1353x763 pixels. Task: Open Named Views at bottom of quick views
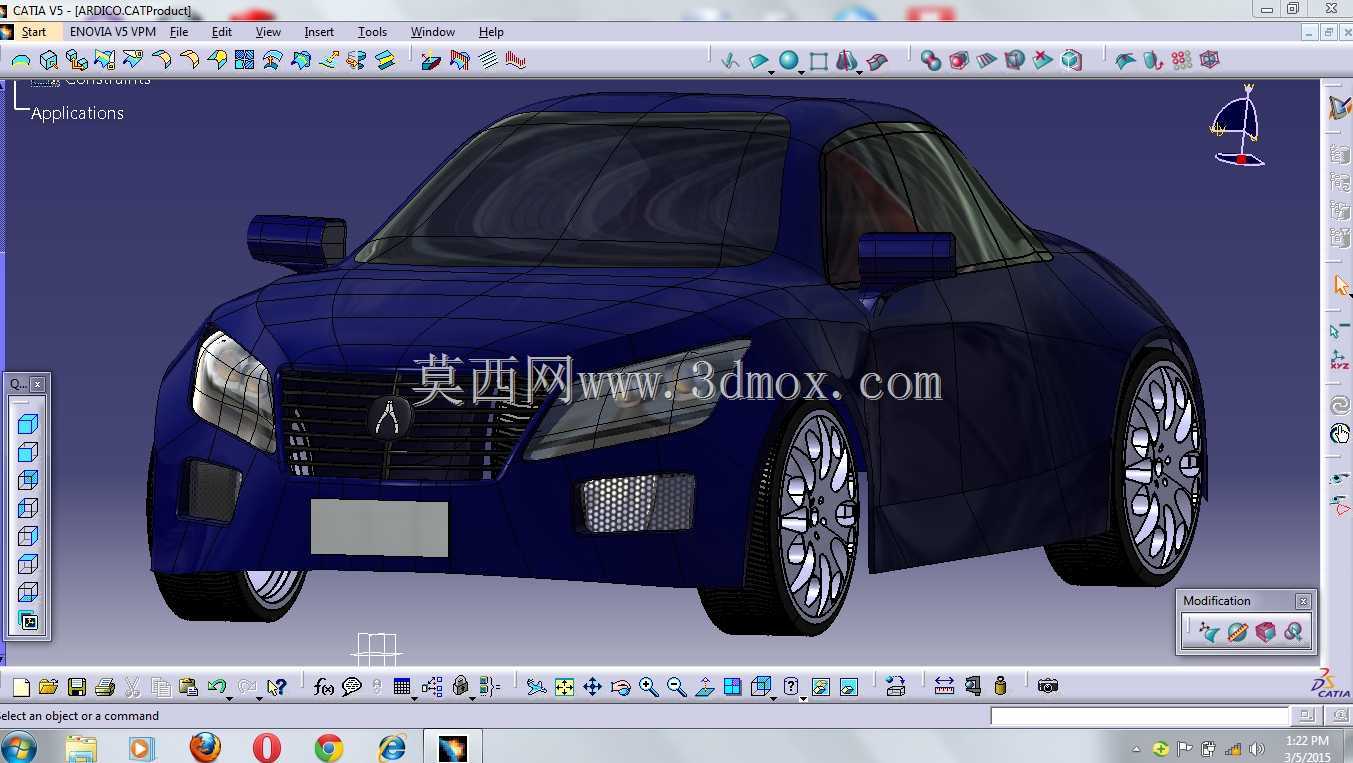point(28,621)
